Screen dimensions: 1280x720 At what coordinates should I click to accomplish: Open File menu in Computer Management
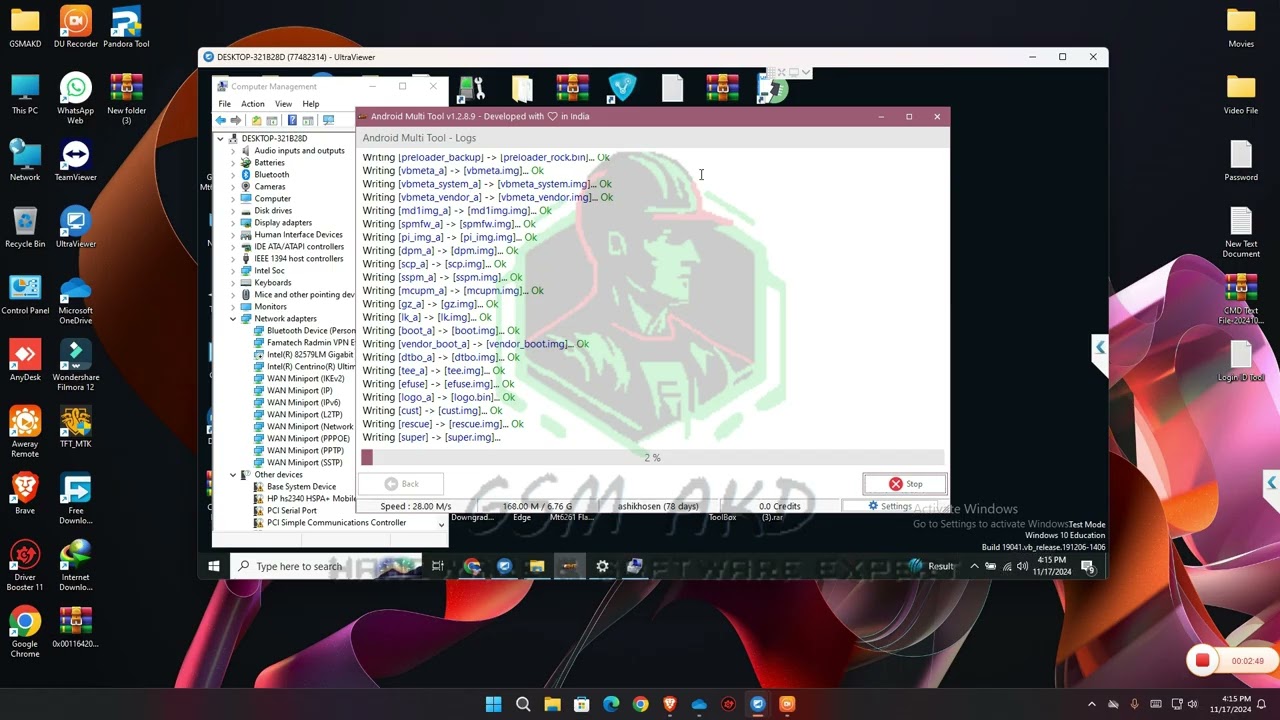click(225, 104)
